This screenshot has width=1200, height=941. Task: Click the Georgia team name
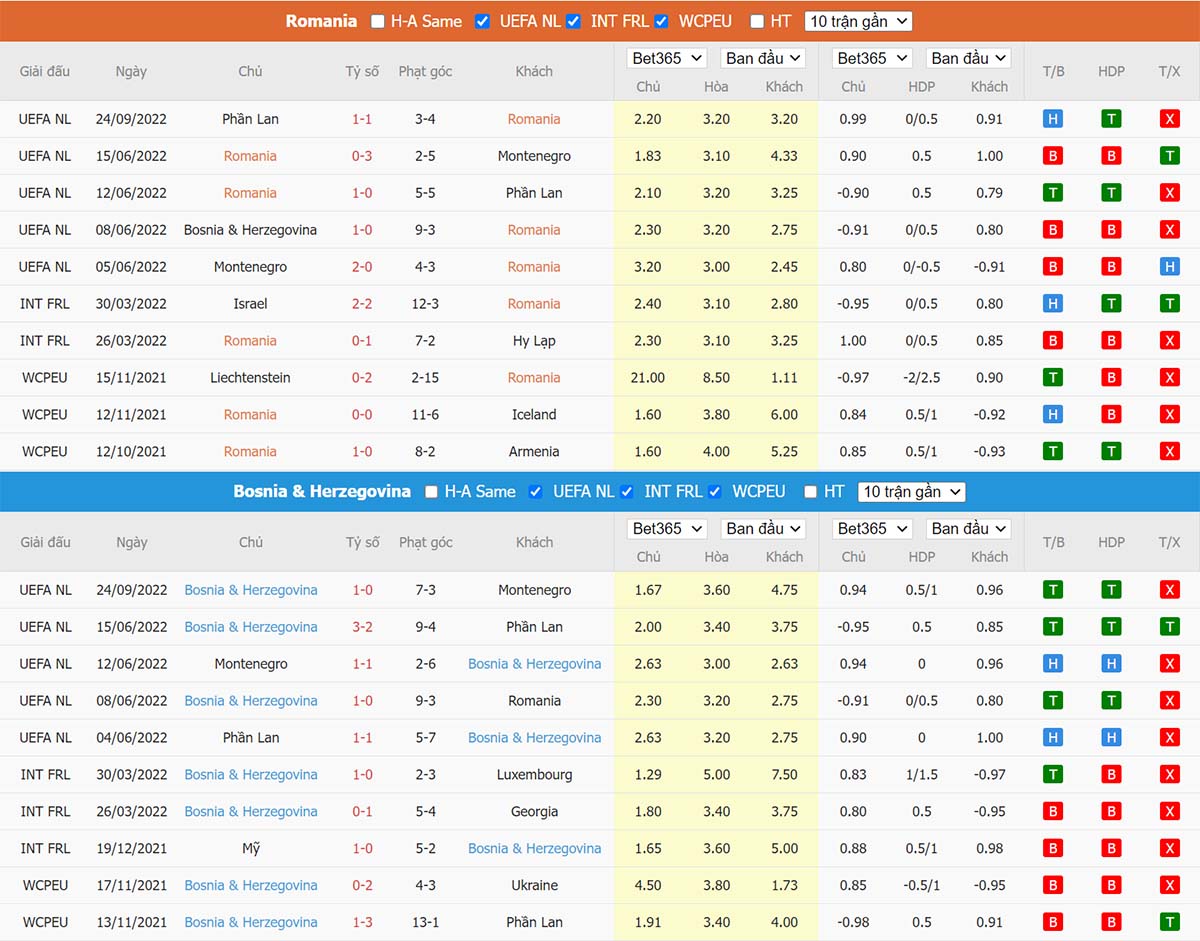(534, 812)
